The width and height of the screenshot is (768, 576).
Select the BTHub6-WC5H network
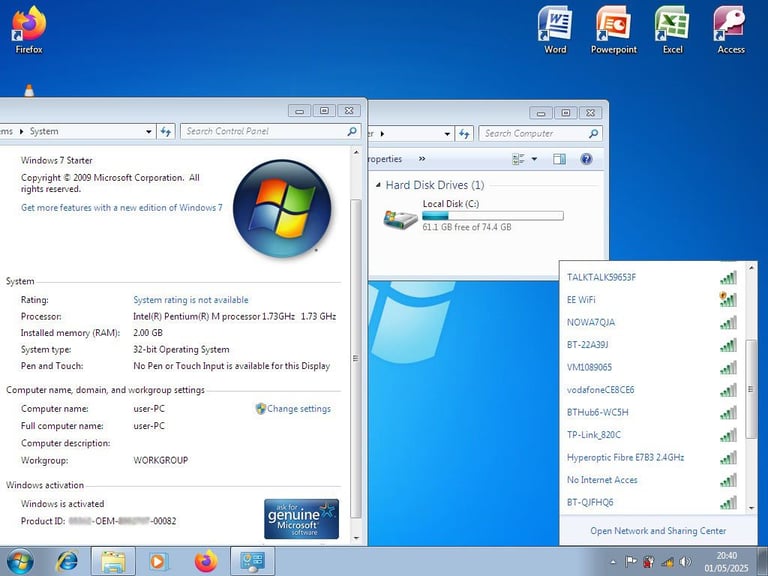(651, 412)
